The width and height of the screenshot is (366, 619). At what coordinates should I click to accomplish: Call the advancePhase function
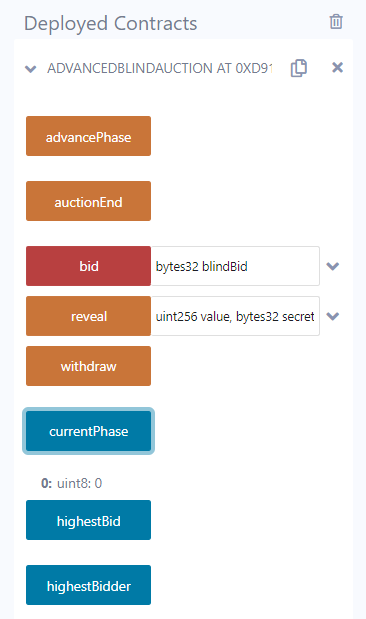pos(88,136)
